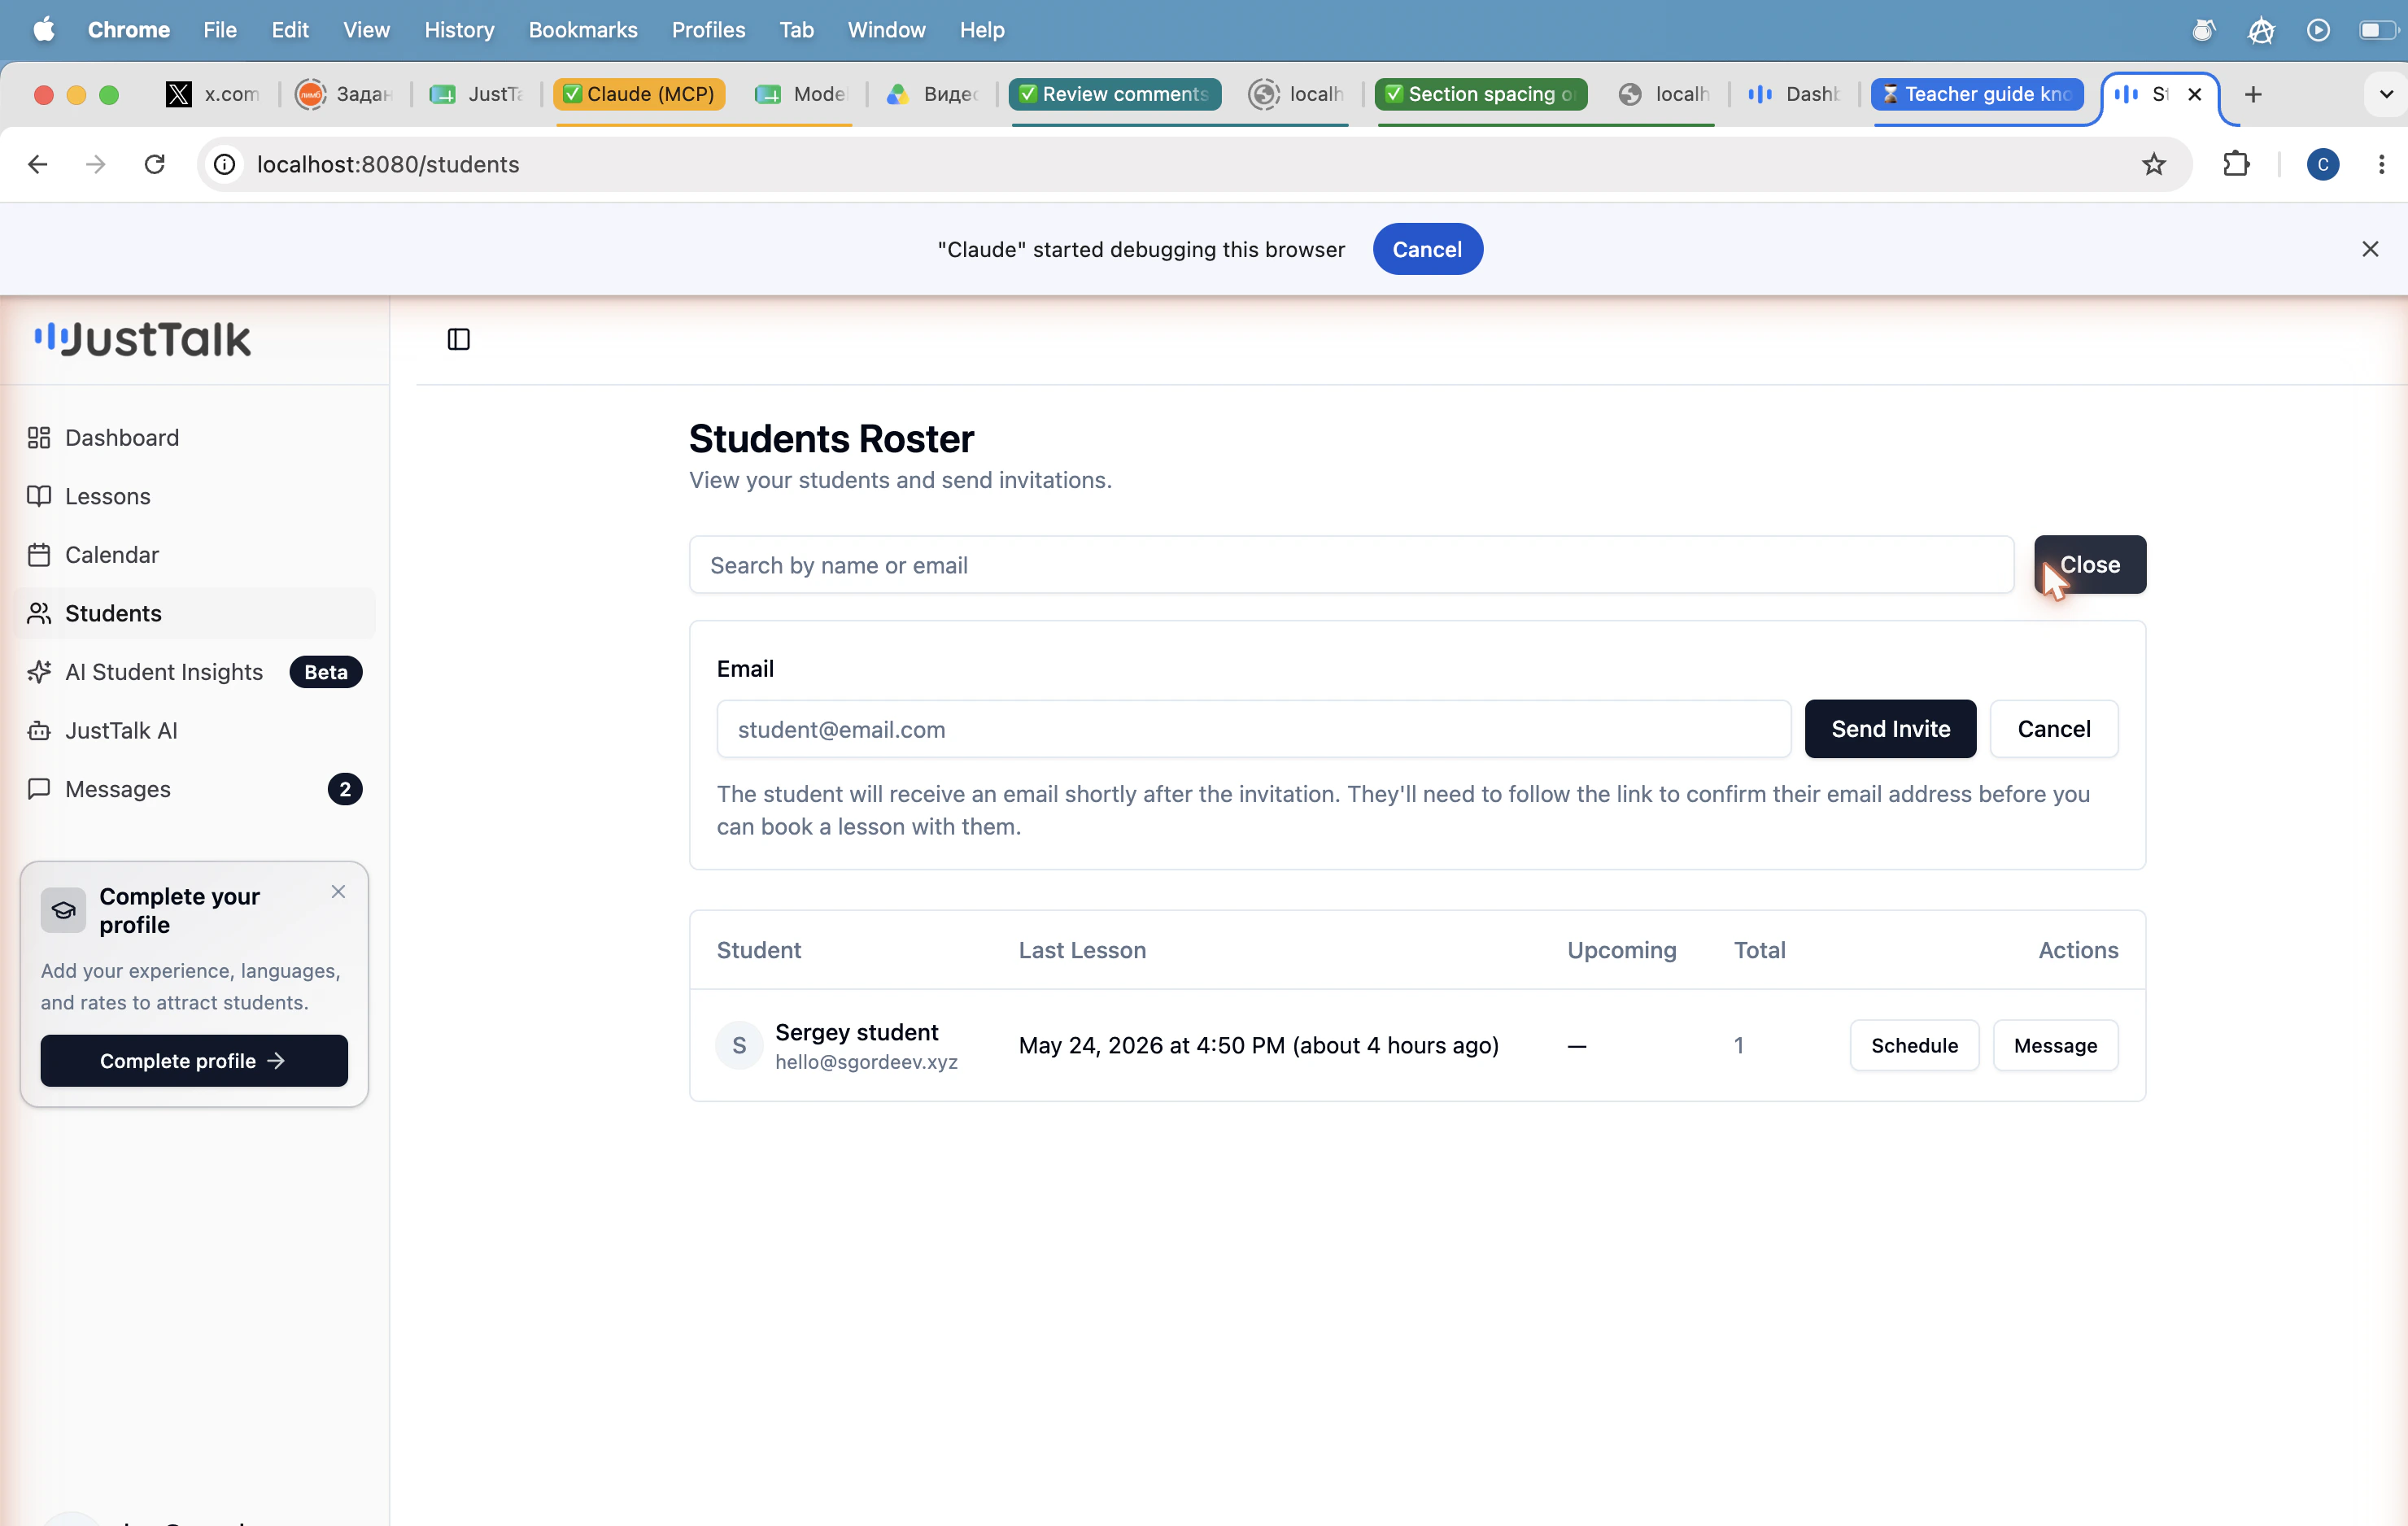Click the Upcoming column header

point(1621,950)
